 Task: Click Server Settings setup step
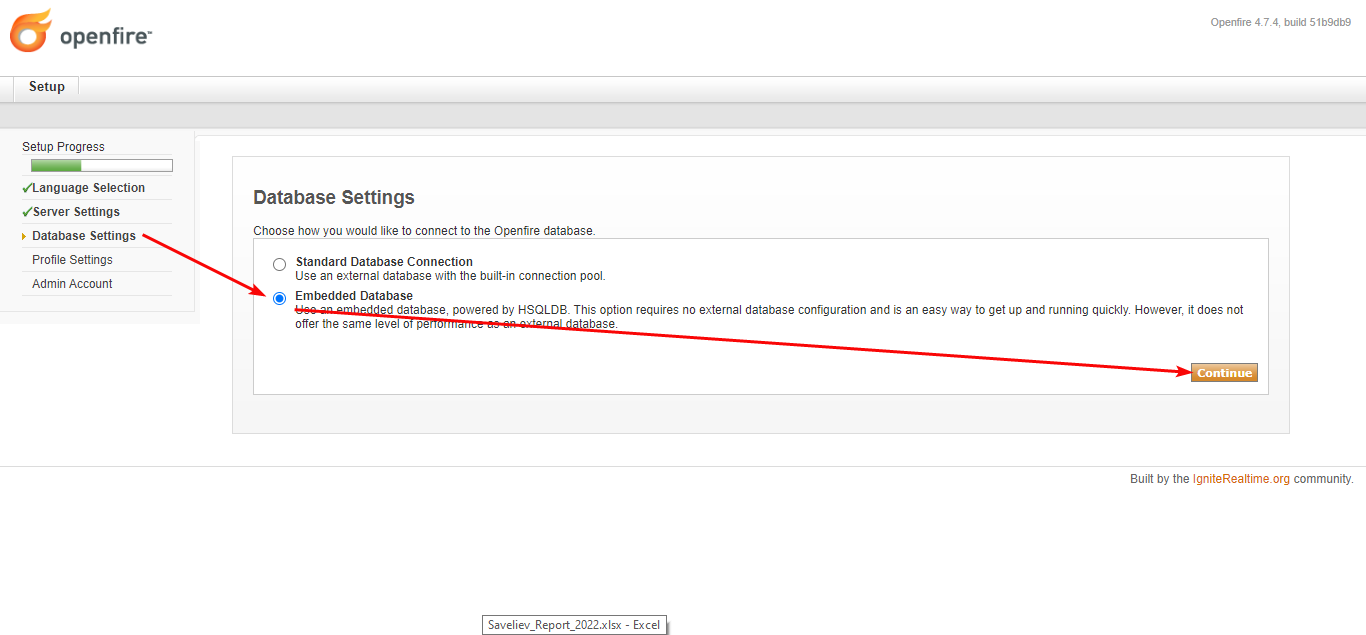(76, 212)
